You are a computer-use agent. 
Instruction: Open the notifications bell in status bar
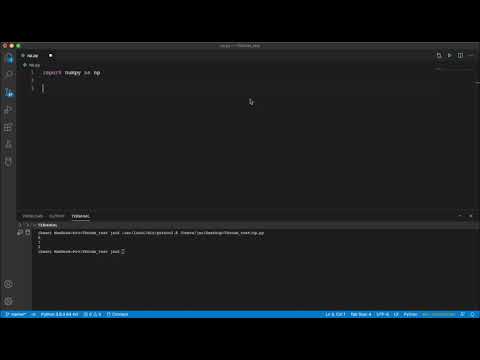tap(473, 314)
